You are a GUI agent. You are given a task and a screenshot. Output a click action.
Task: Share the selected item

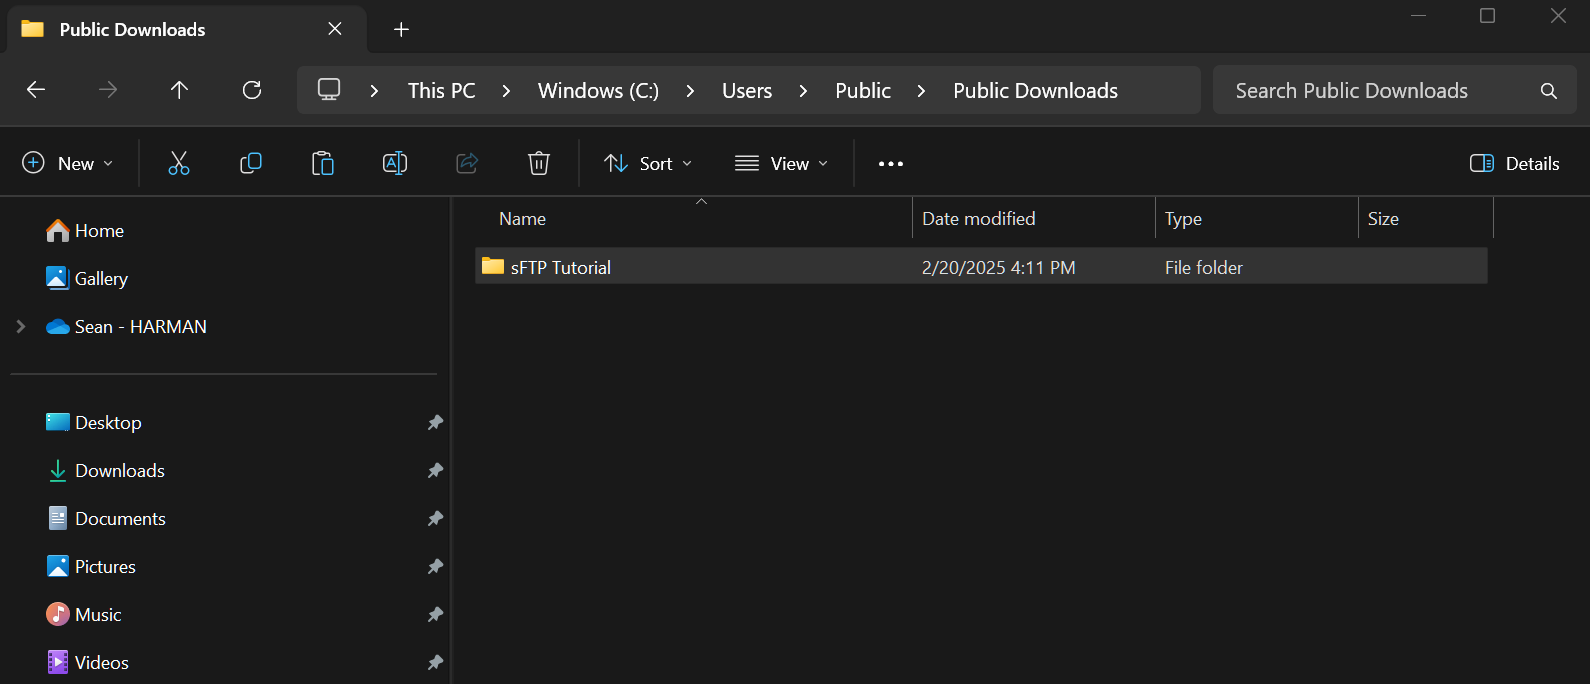tap(467, 163)
